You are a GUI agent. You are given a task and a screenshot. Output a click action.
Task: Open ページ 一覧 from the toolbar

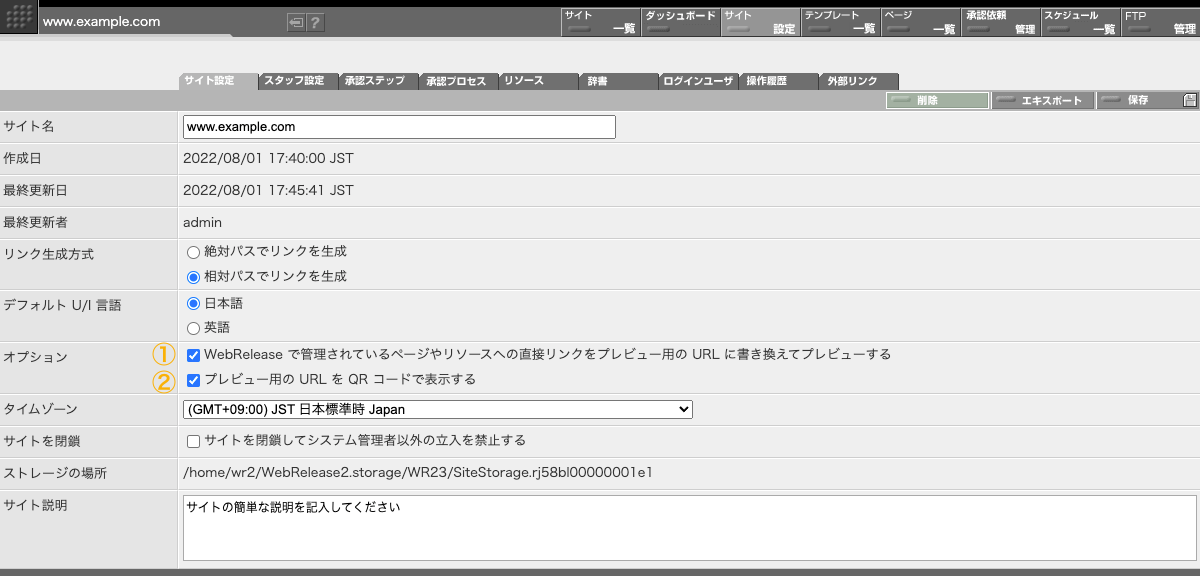(x=920, y=21)
